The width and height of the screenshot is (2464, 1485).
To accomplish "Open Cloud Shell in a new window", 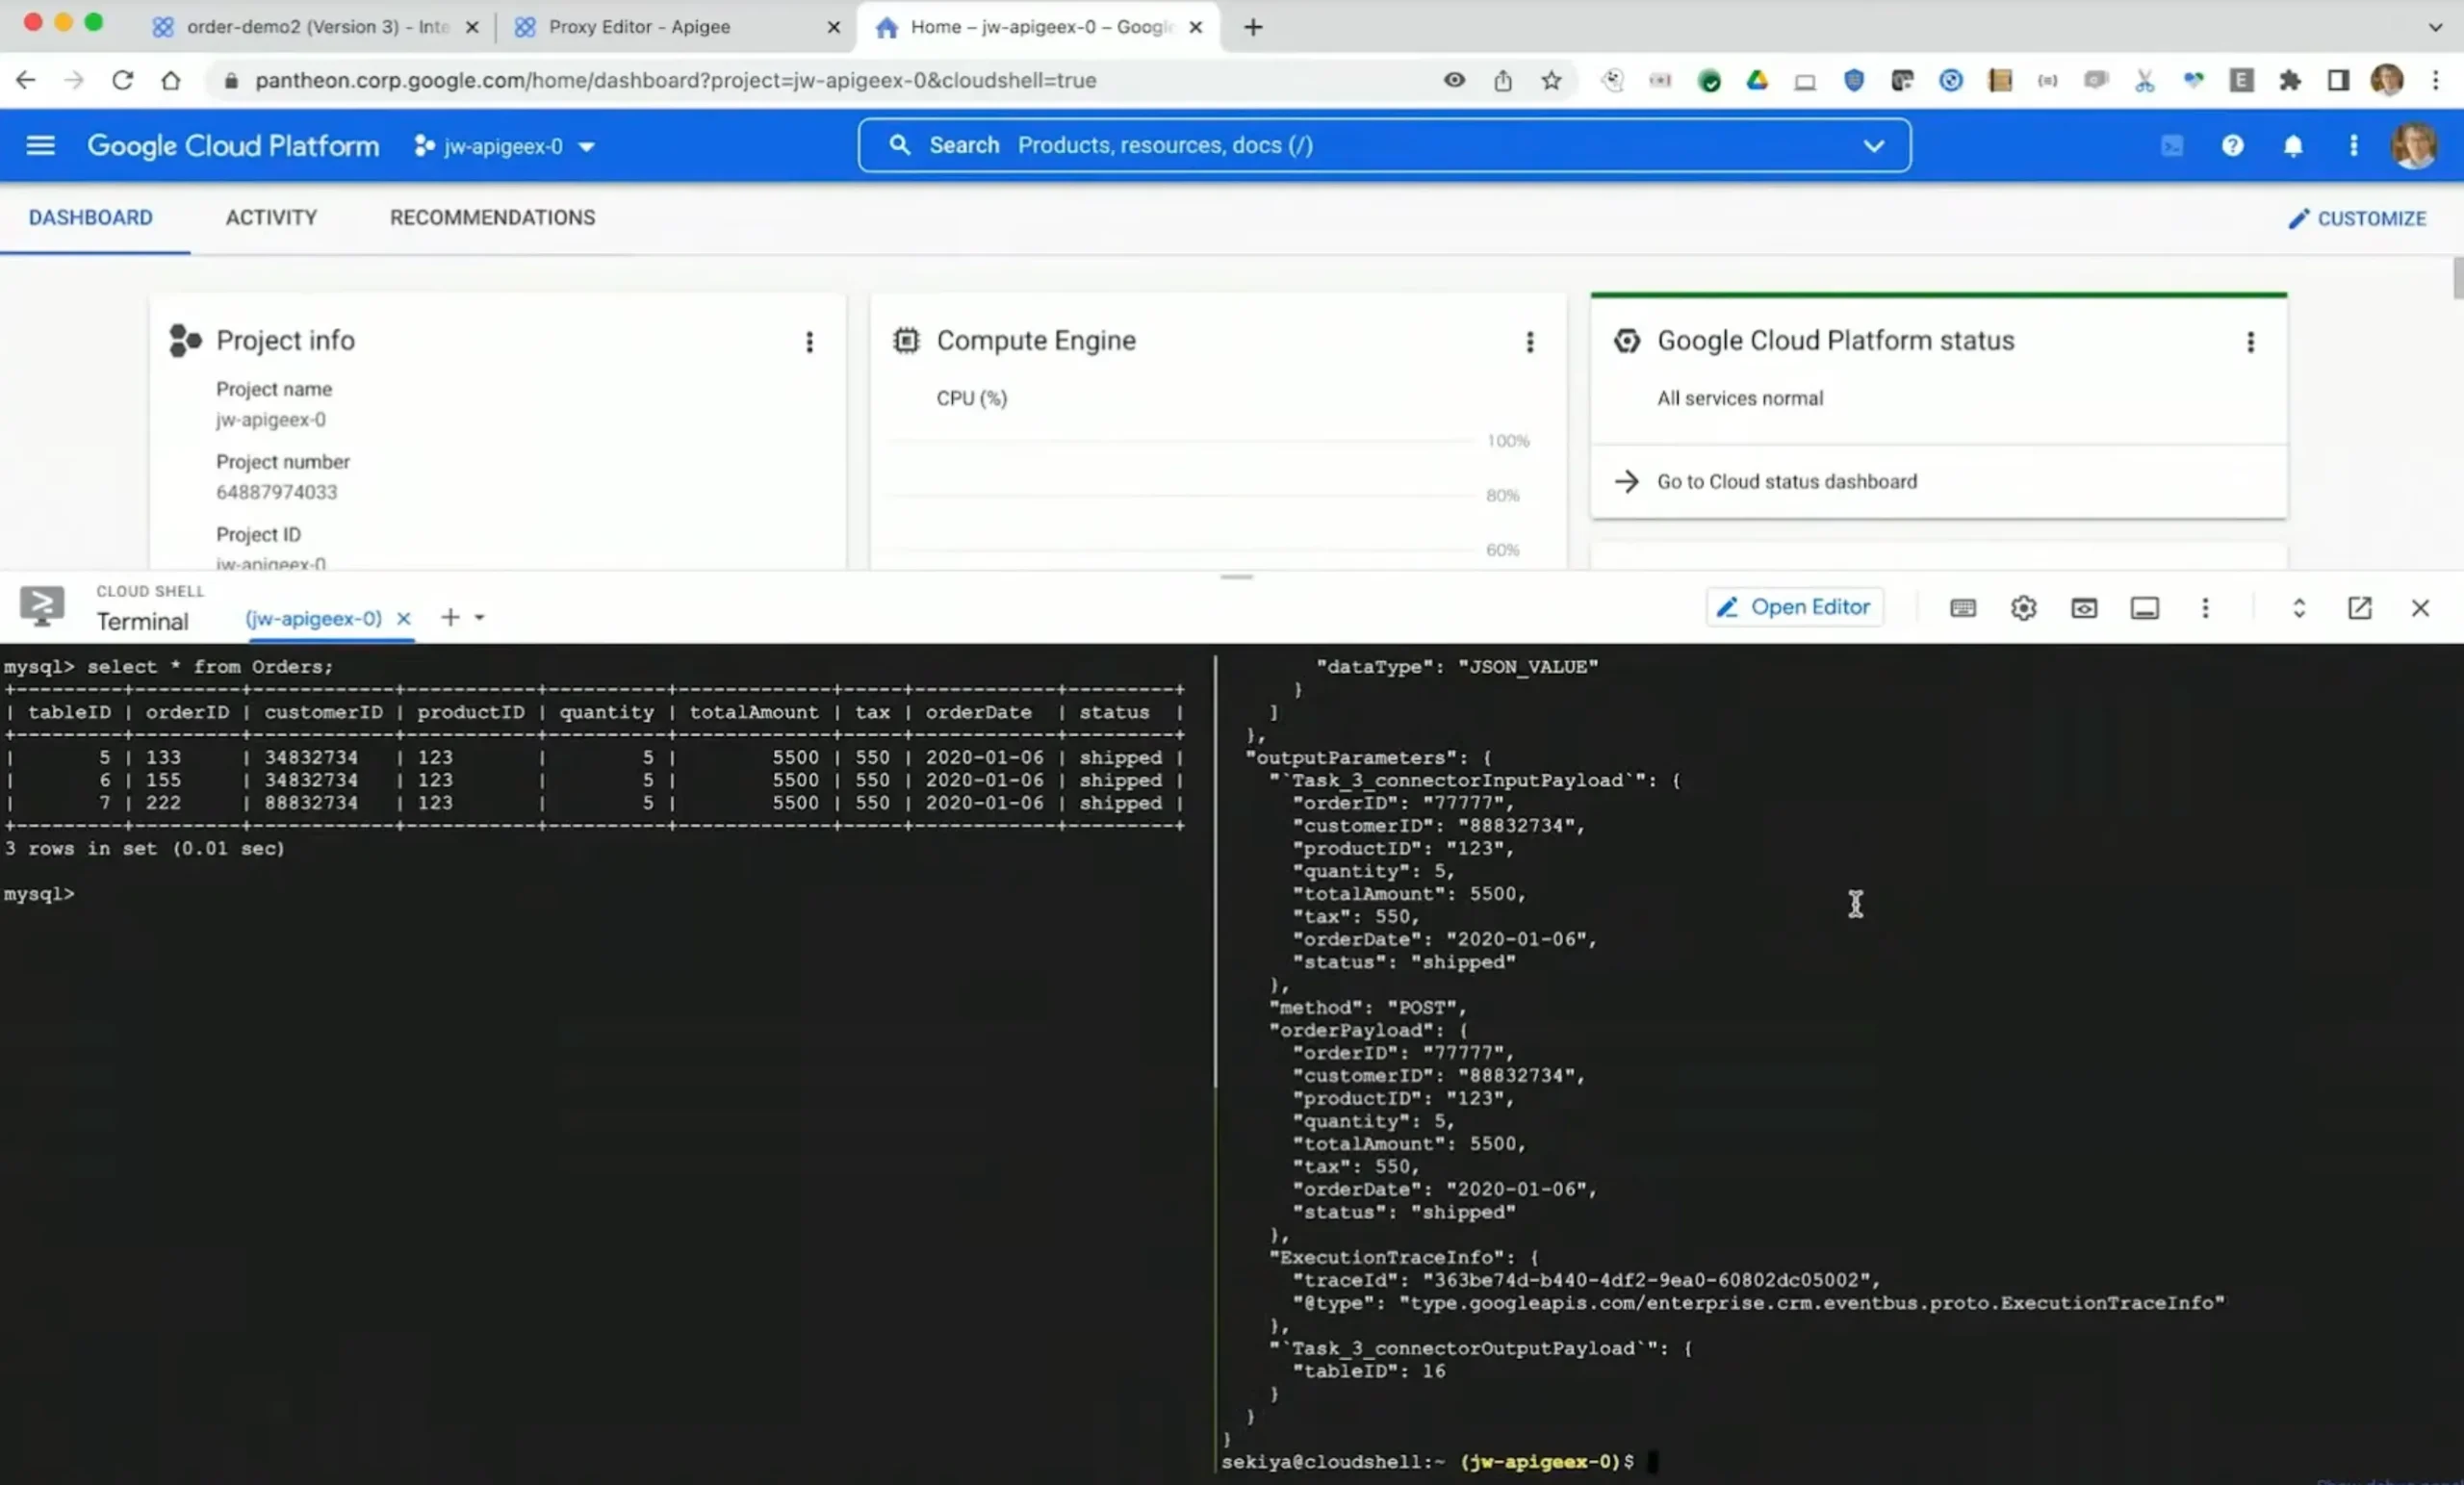I will [x=2359, y=608].
